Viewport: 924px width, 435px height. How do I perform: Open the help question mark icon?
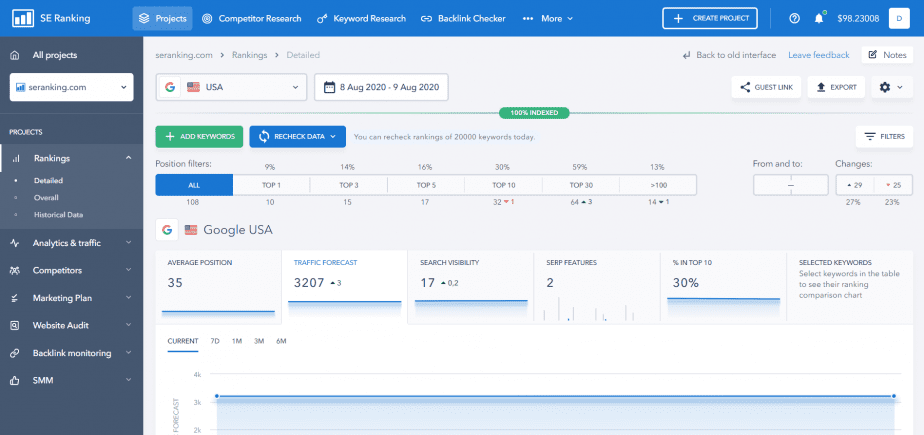point(794,18)
